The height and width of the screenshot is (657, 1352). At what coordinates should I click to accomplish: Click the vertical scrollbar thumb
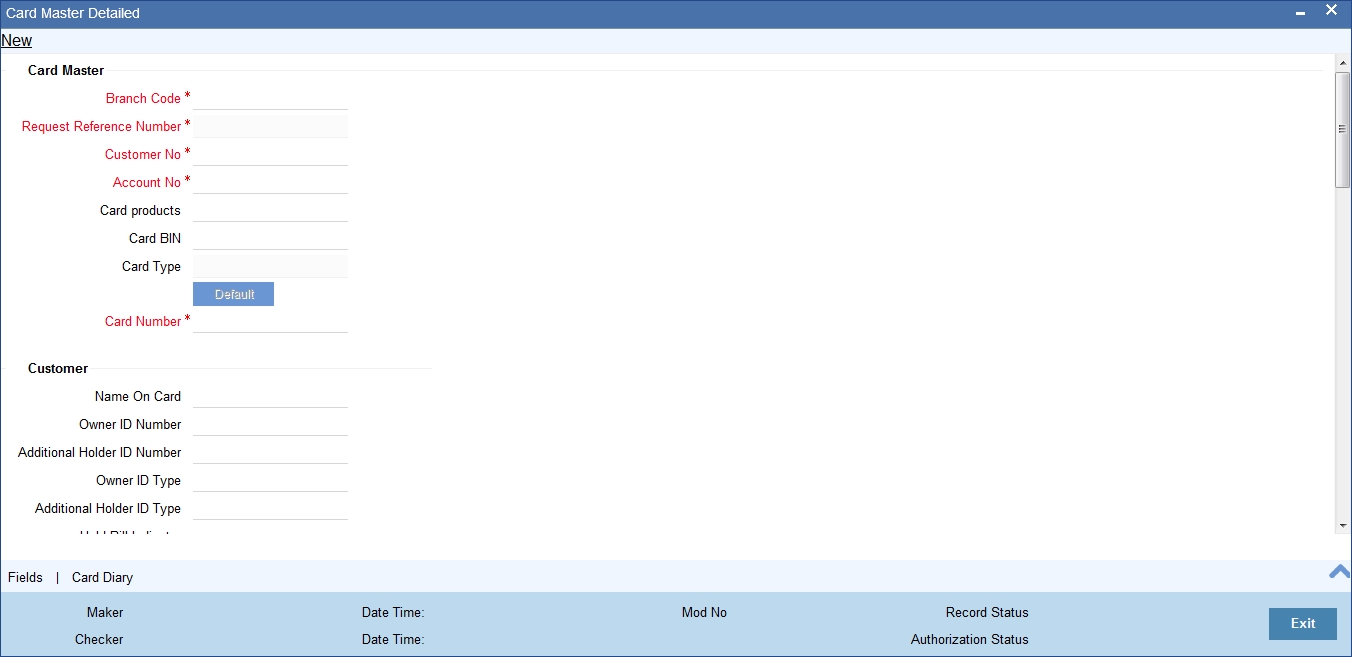1343,129
